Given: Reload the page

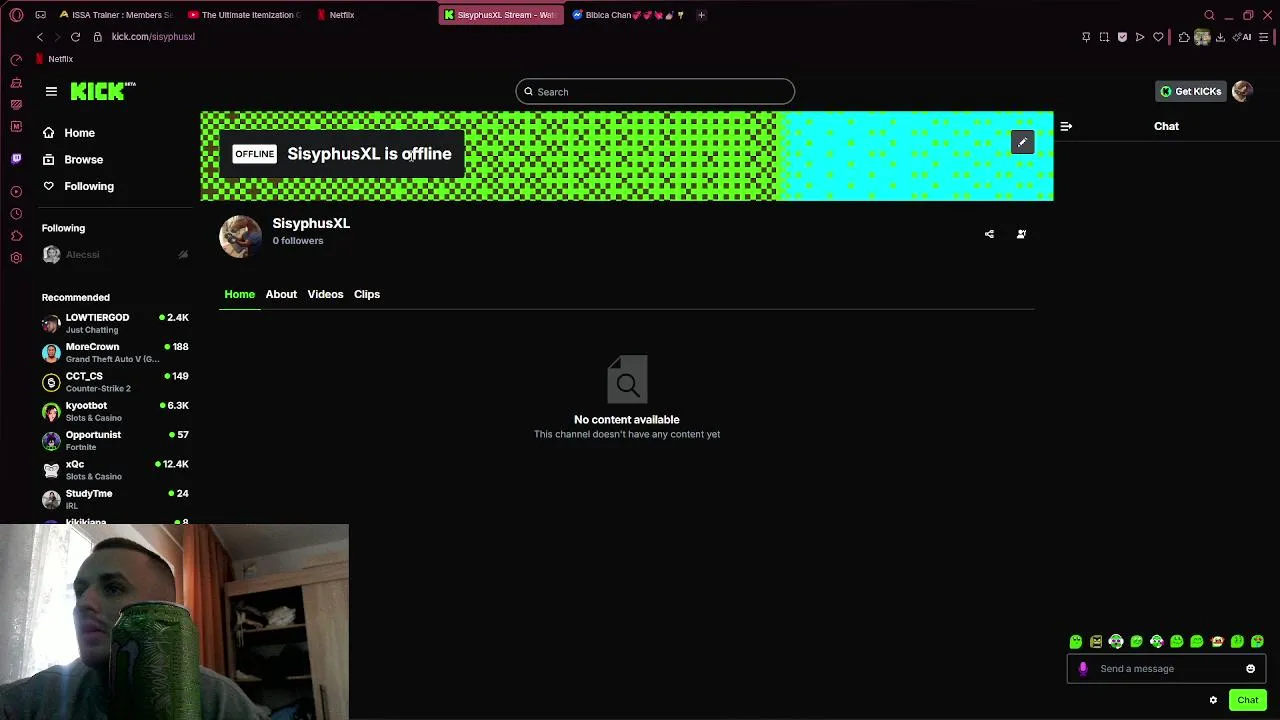Looking at the screenshot, I should click(x=75, y=37).
